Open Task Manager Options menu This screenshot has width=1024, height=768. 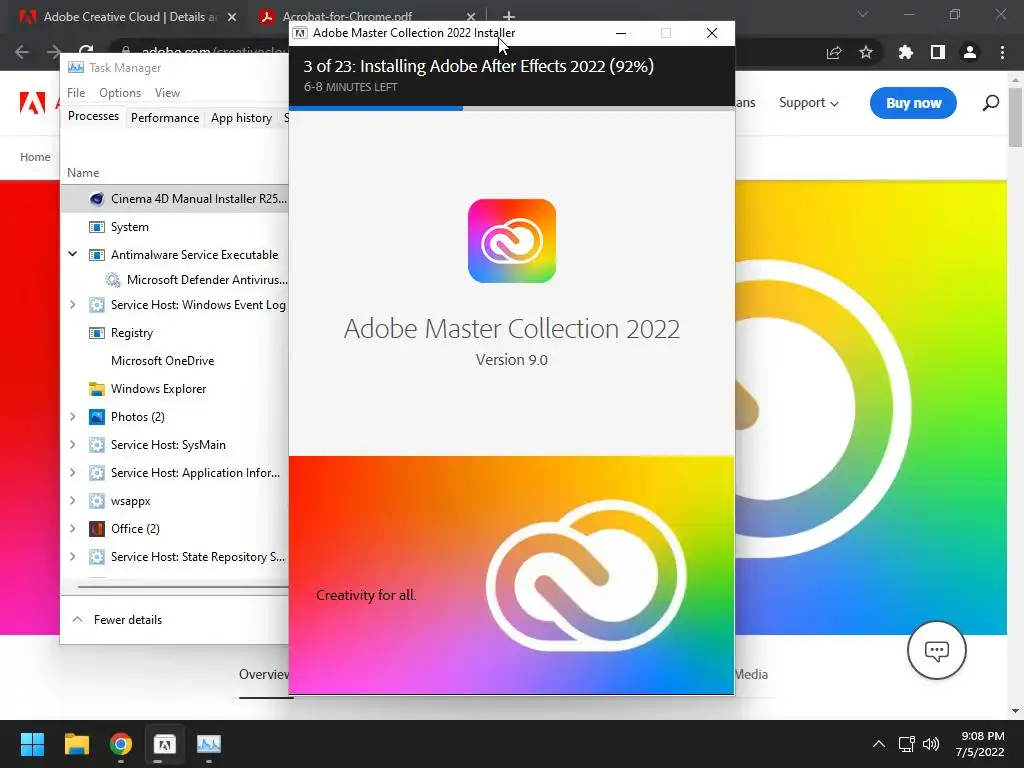point(120,93)
